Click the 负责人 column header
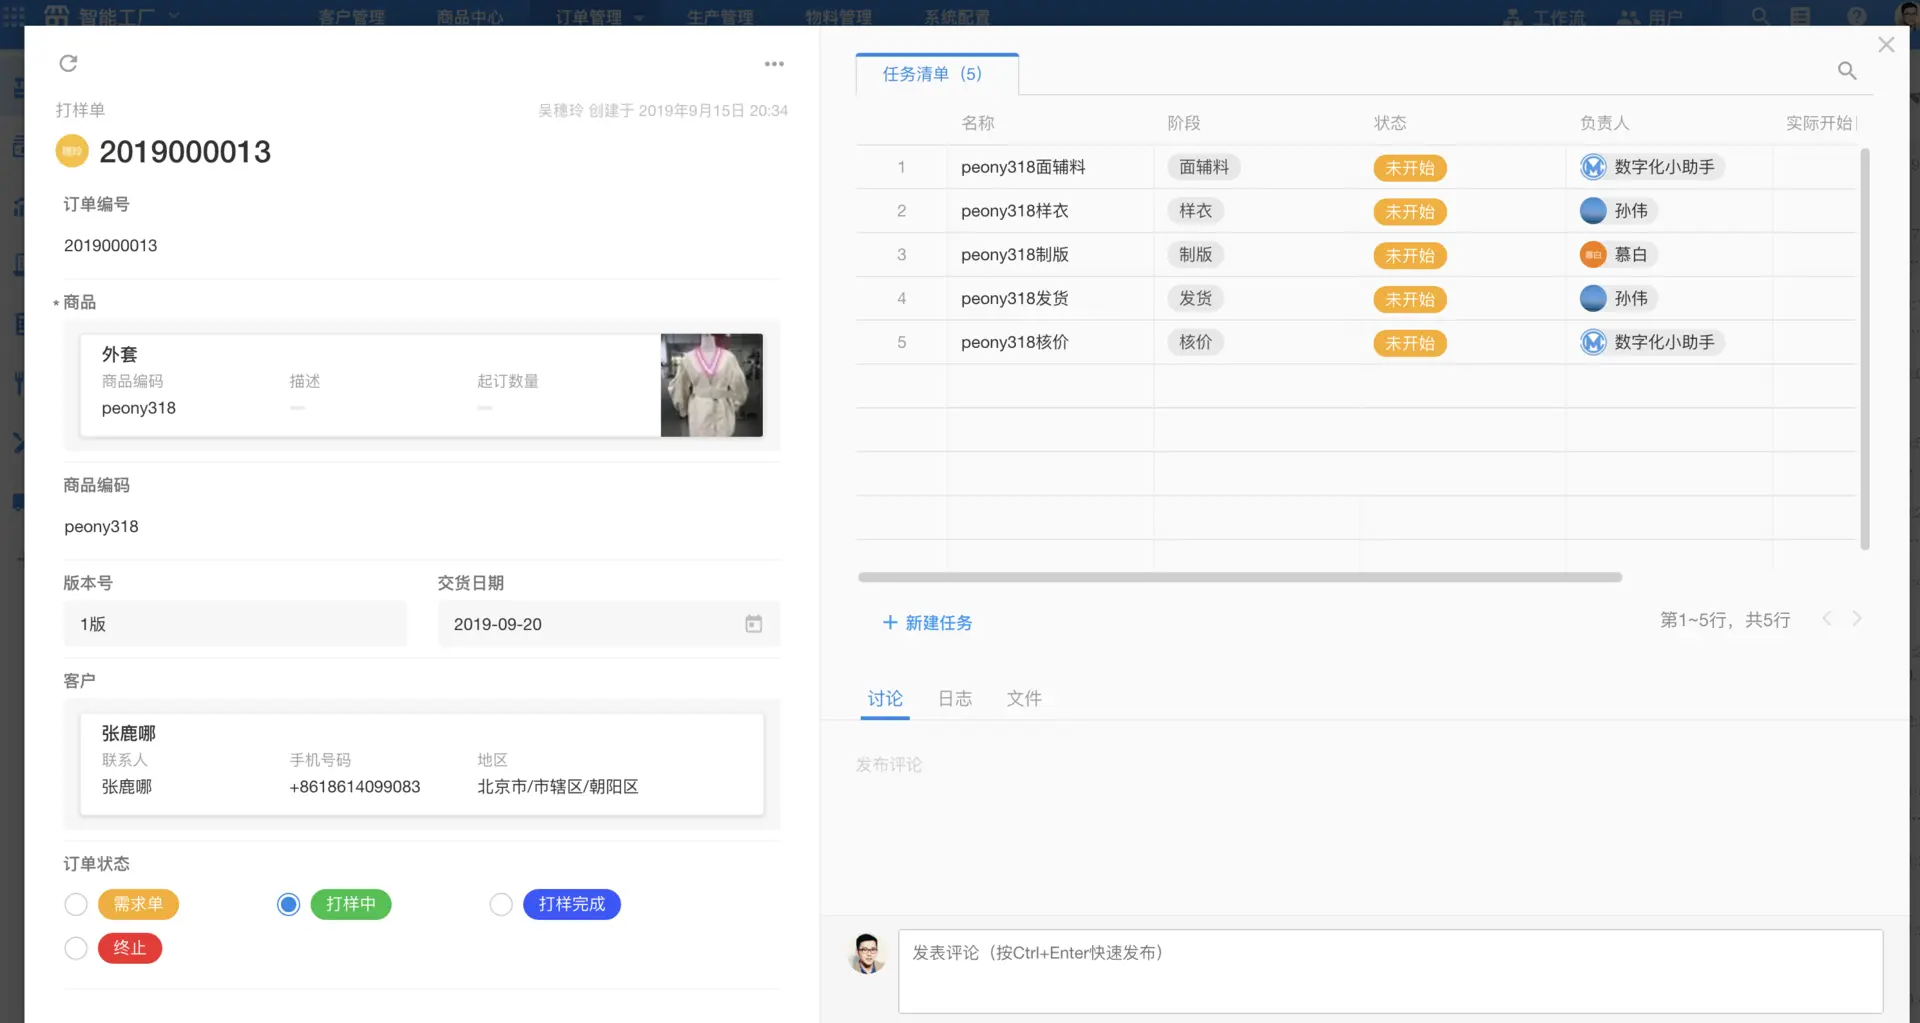The height and width of the screenshot is (1023, 1920). tap(1605, 123)
